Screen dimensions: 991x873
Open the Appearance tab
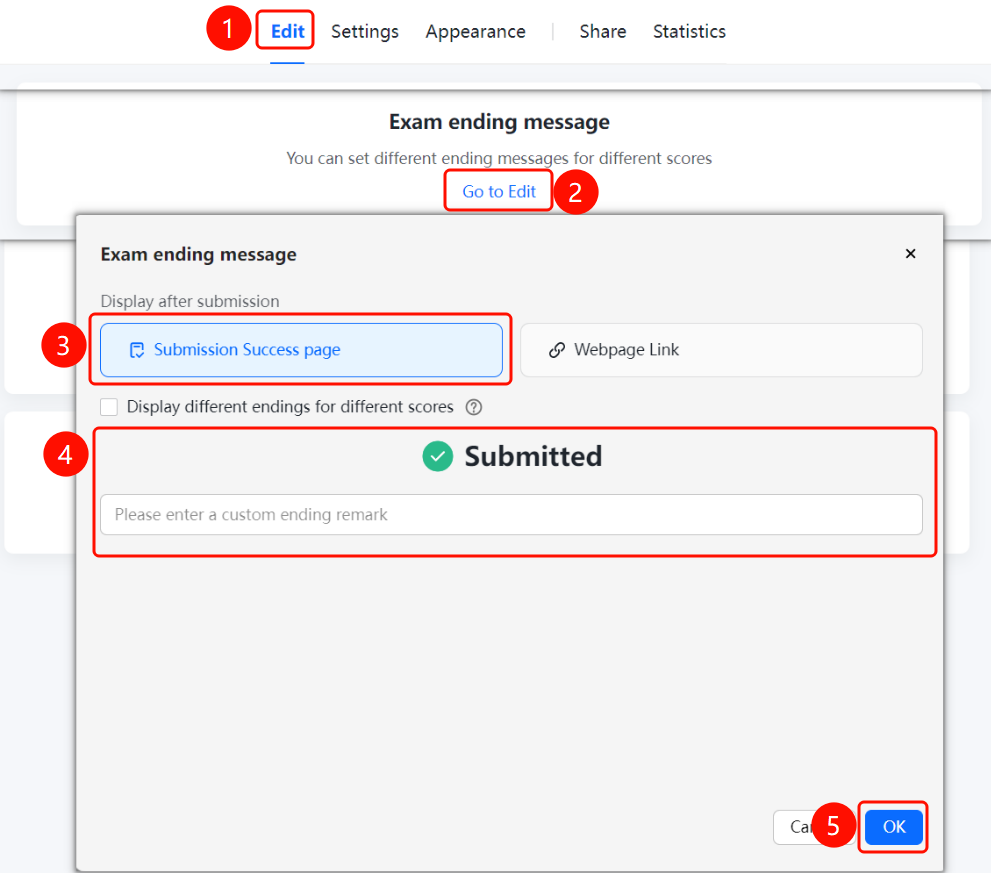pyautogui.click(x=475, y=31)
